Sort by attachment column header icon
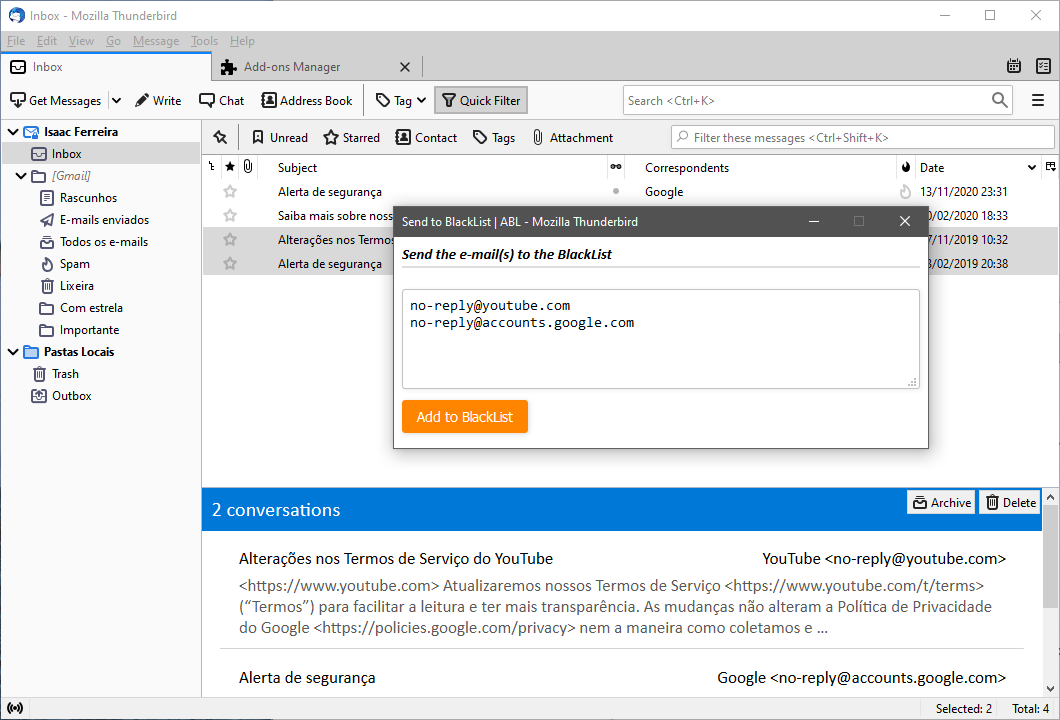Screen dimensions: 1060x720 click(248, 167)
